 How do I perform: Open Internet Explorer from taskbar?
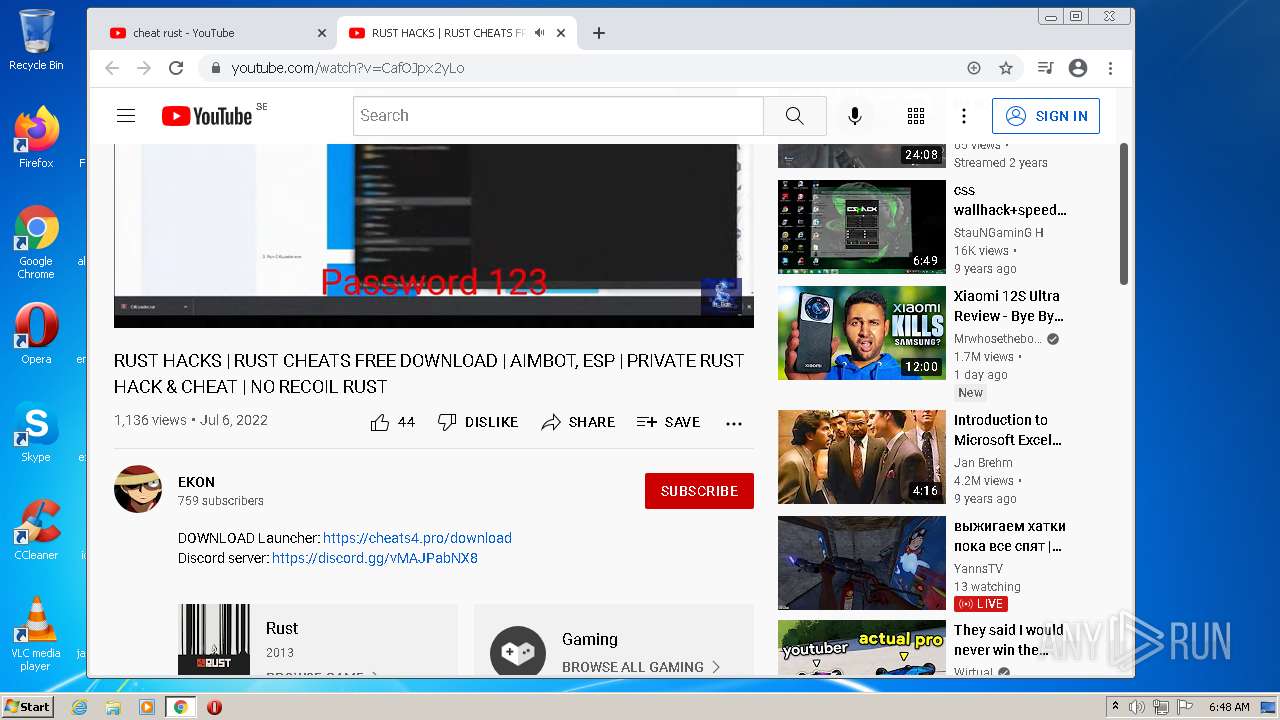point(80,707)
